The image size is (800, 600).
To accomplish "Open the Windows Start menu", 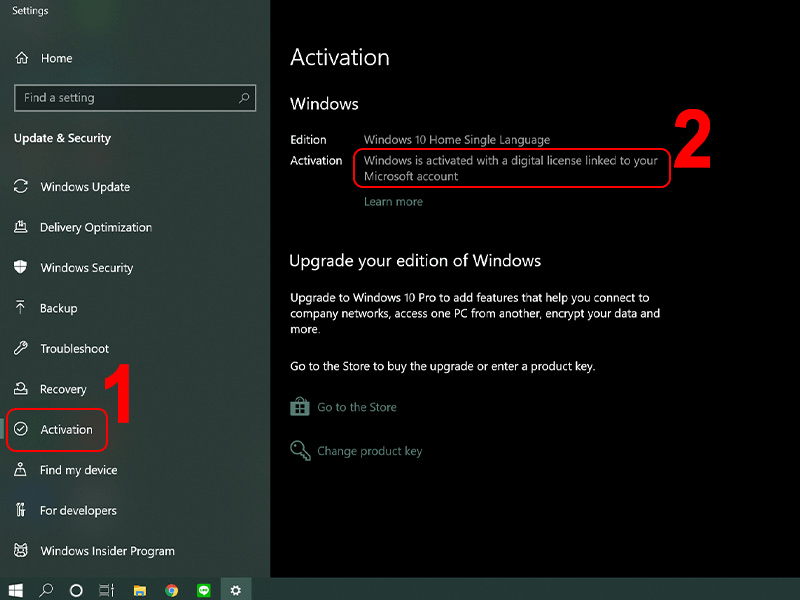I will coord(15,590).
